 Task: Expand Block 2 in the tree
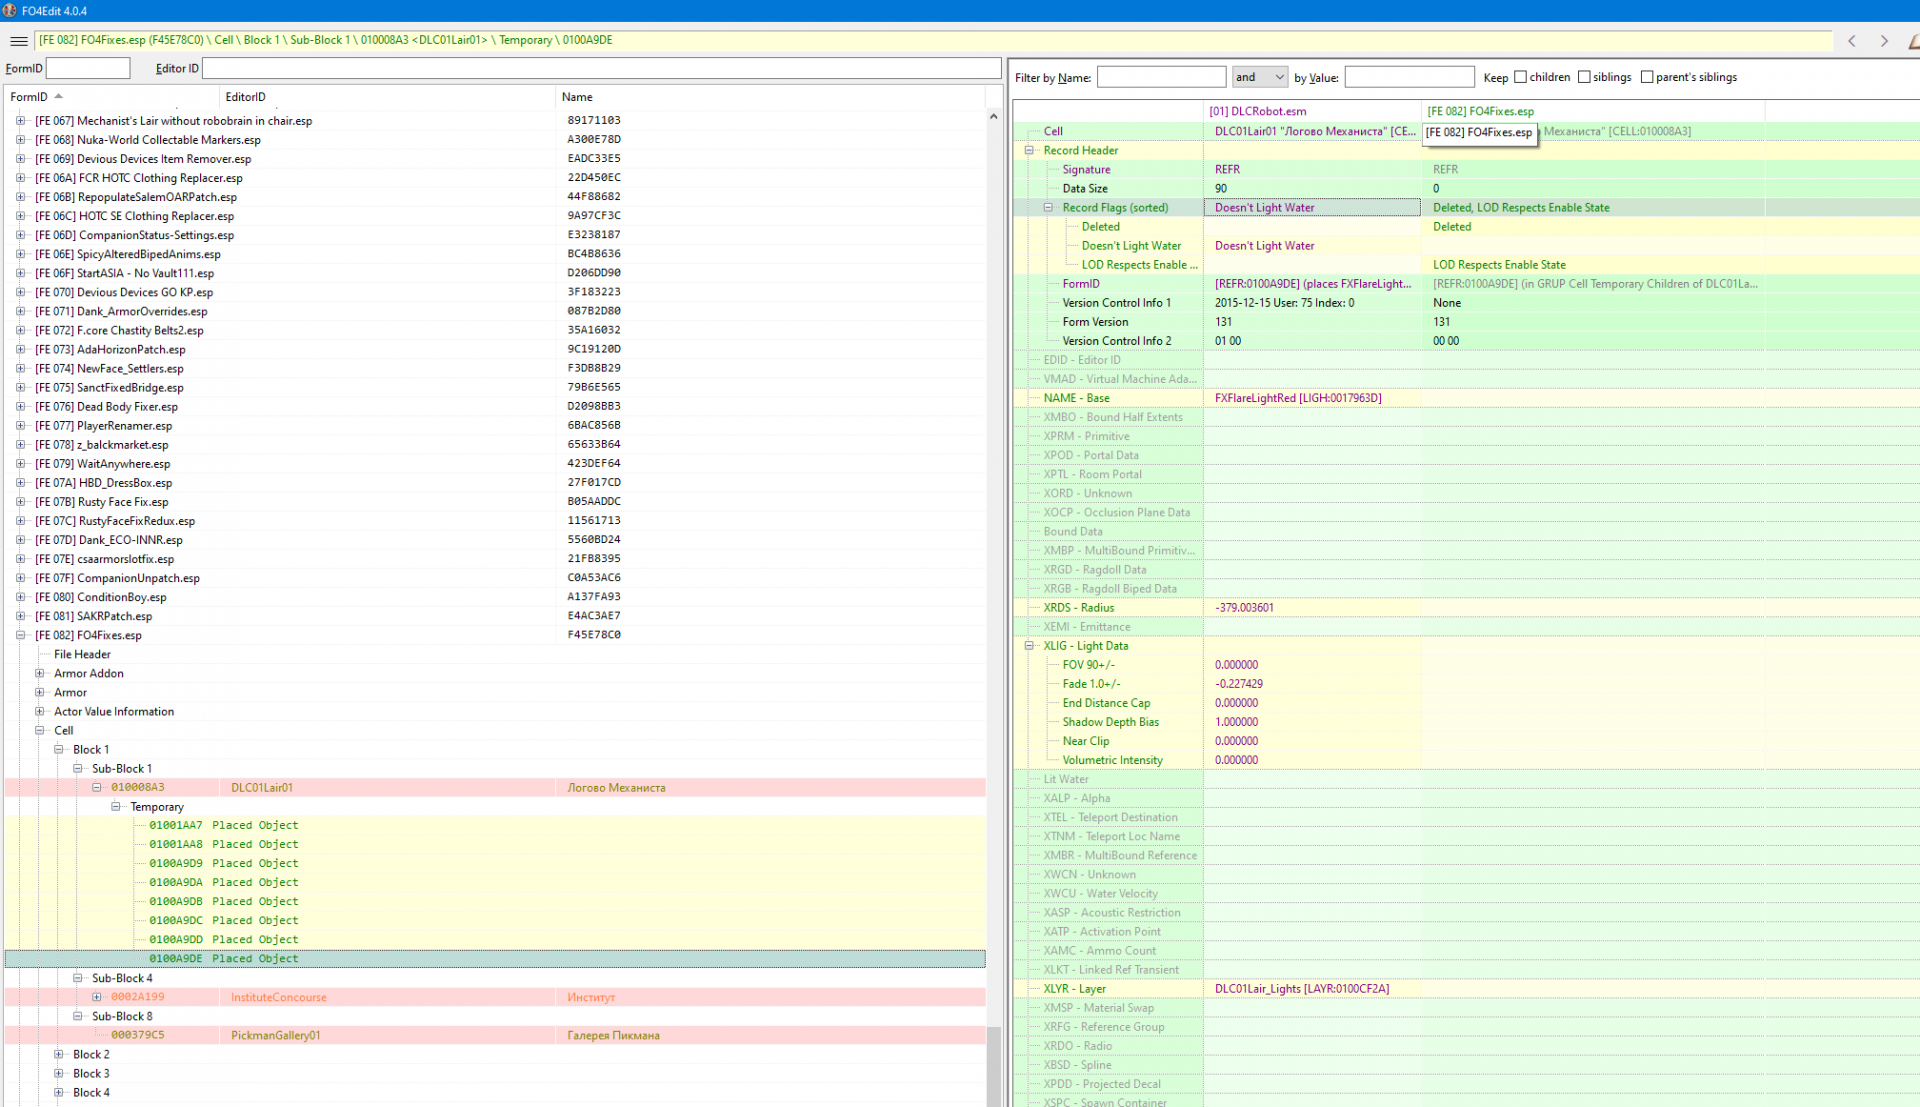59,1054
